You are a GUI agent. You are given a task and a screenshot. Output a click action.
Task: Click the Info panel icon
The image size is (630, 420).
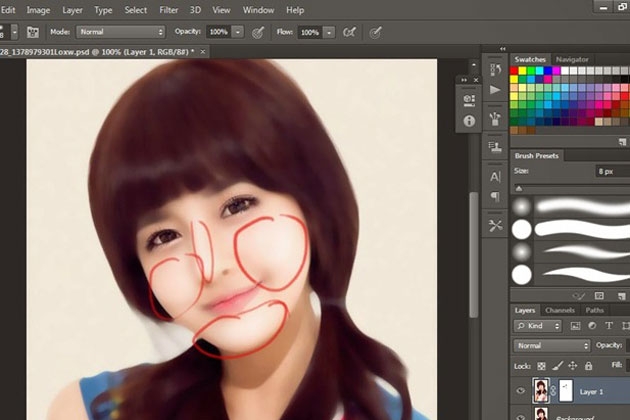pyautogui.click(x=469, y=121)
